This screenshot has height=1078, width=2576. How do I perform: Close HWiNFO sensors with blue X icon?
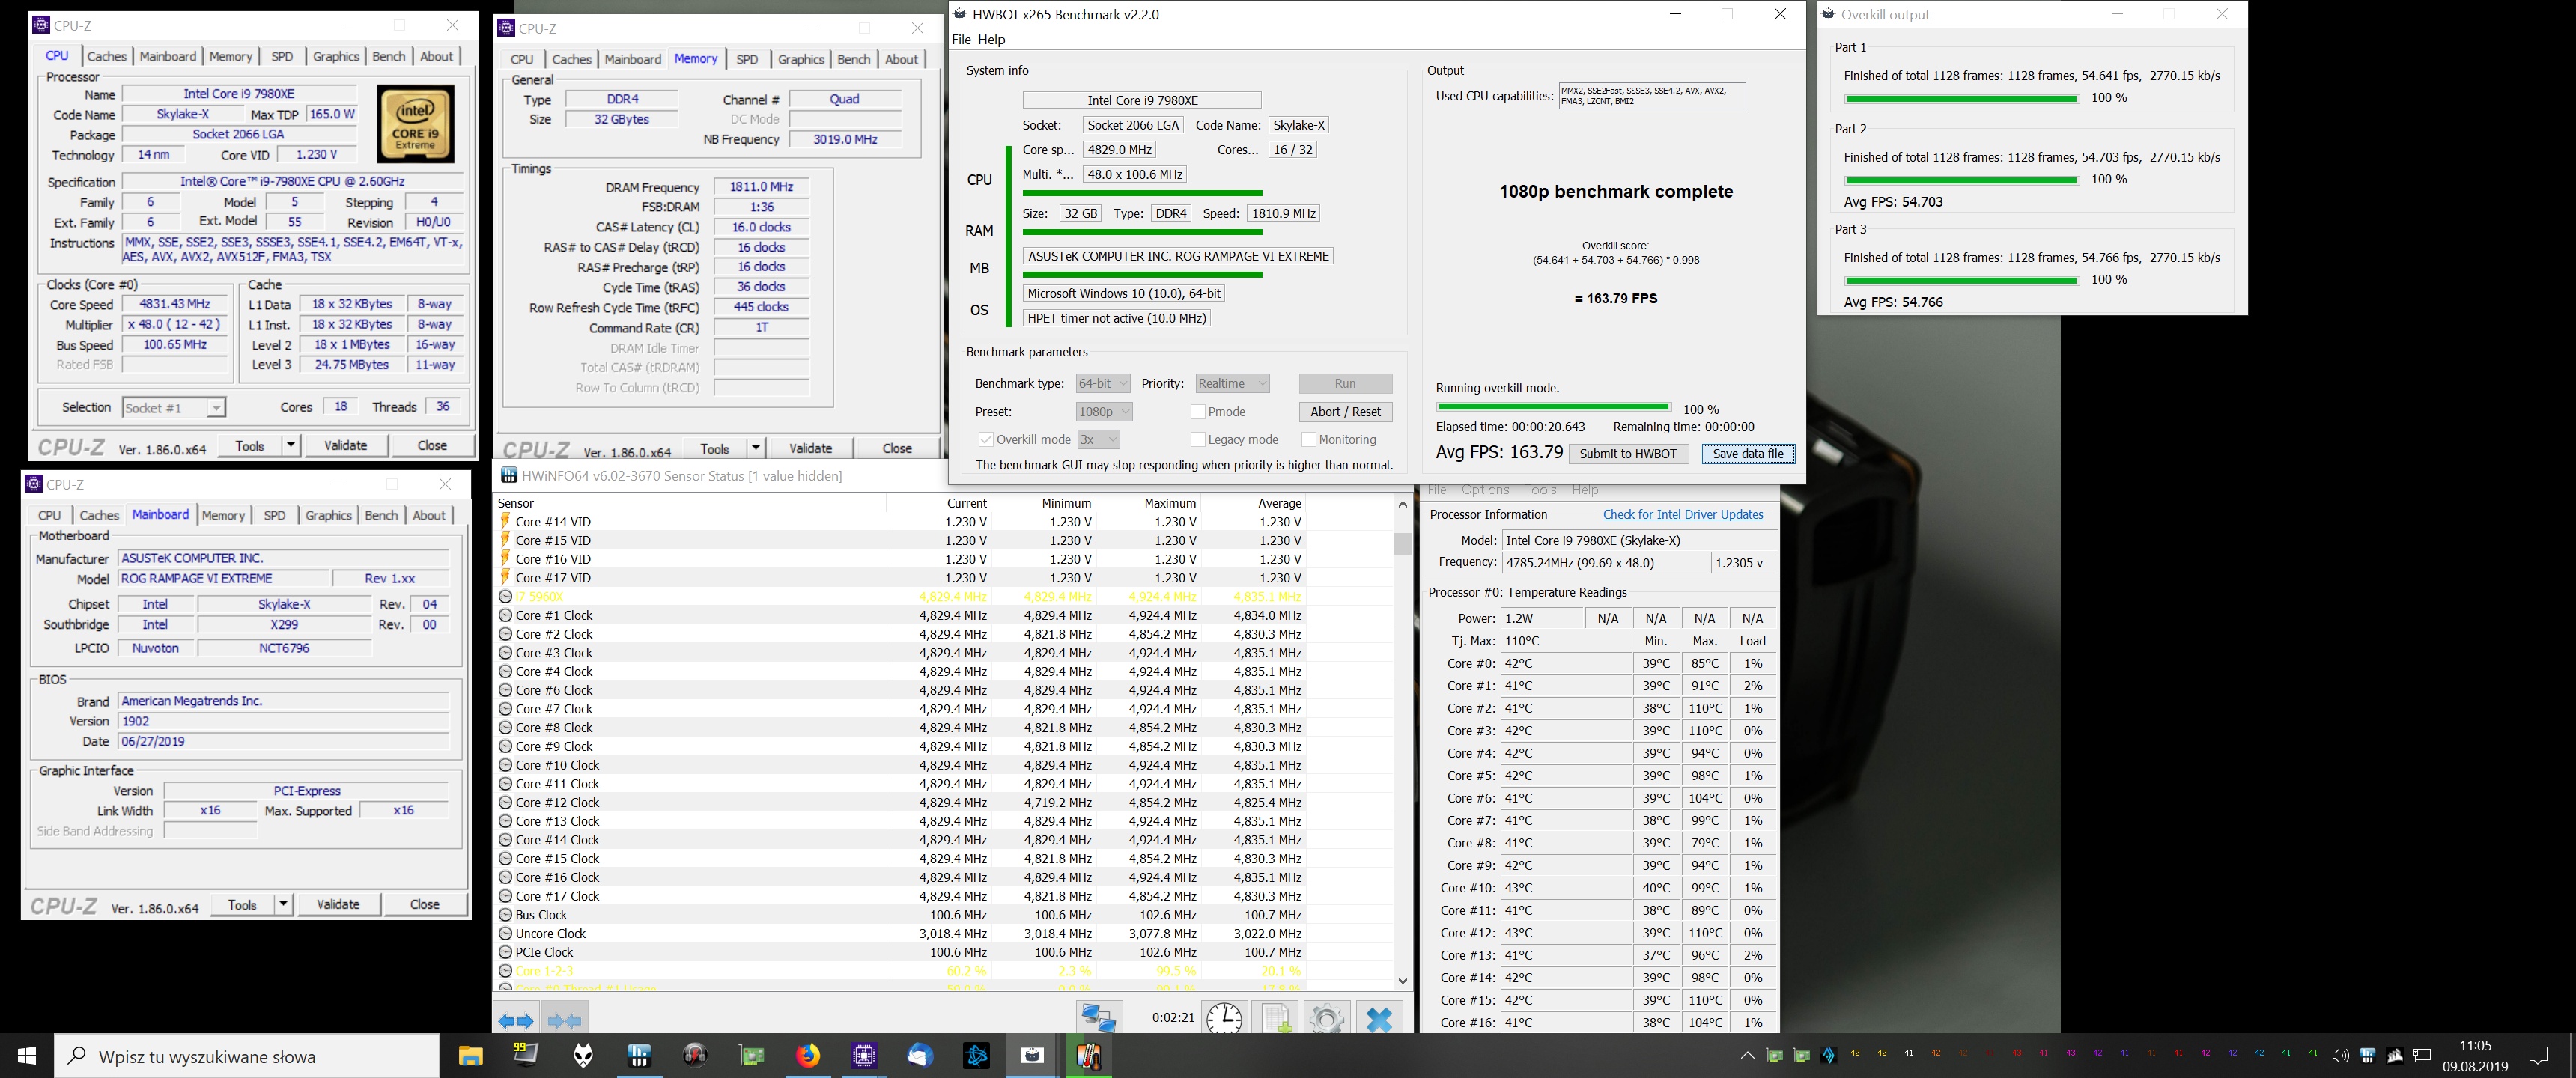[x=1379, y=1019]
